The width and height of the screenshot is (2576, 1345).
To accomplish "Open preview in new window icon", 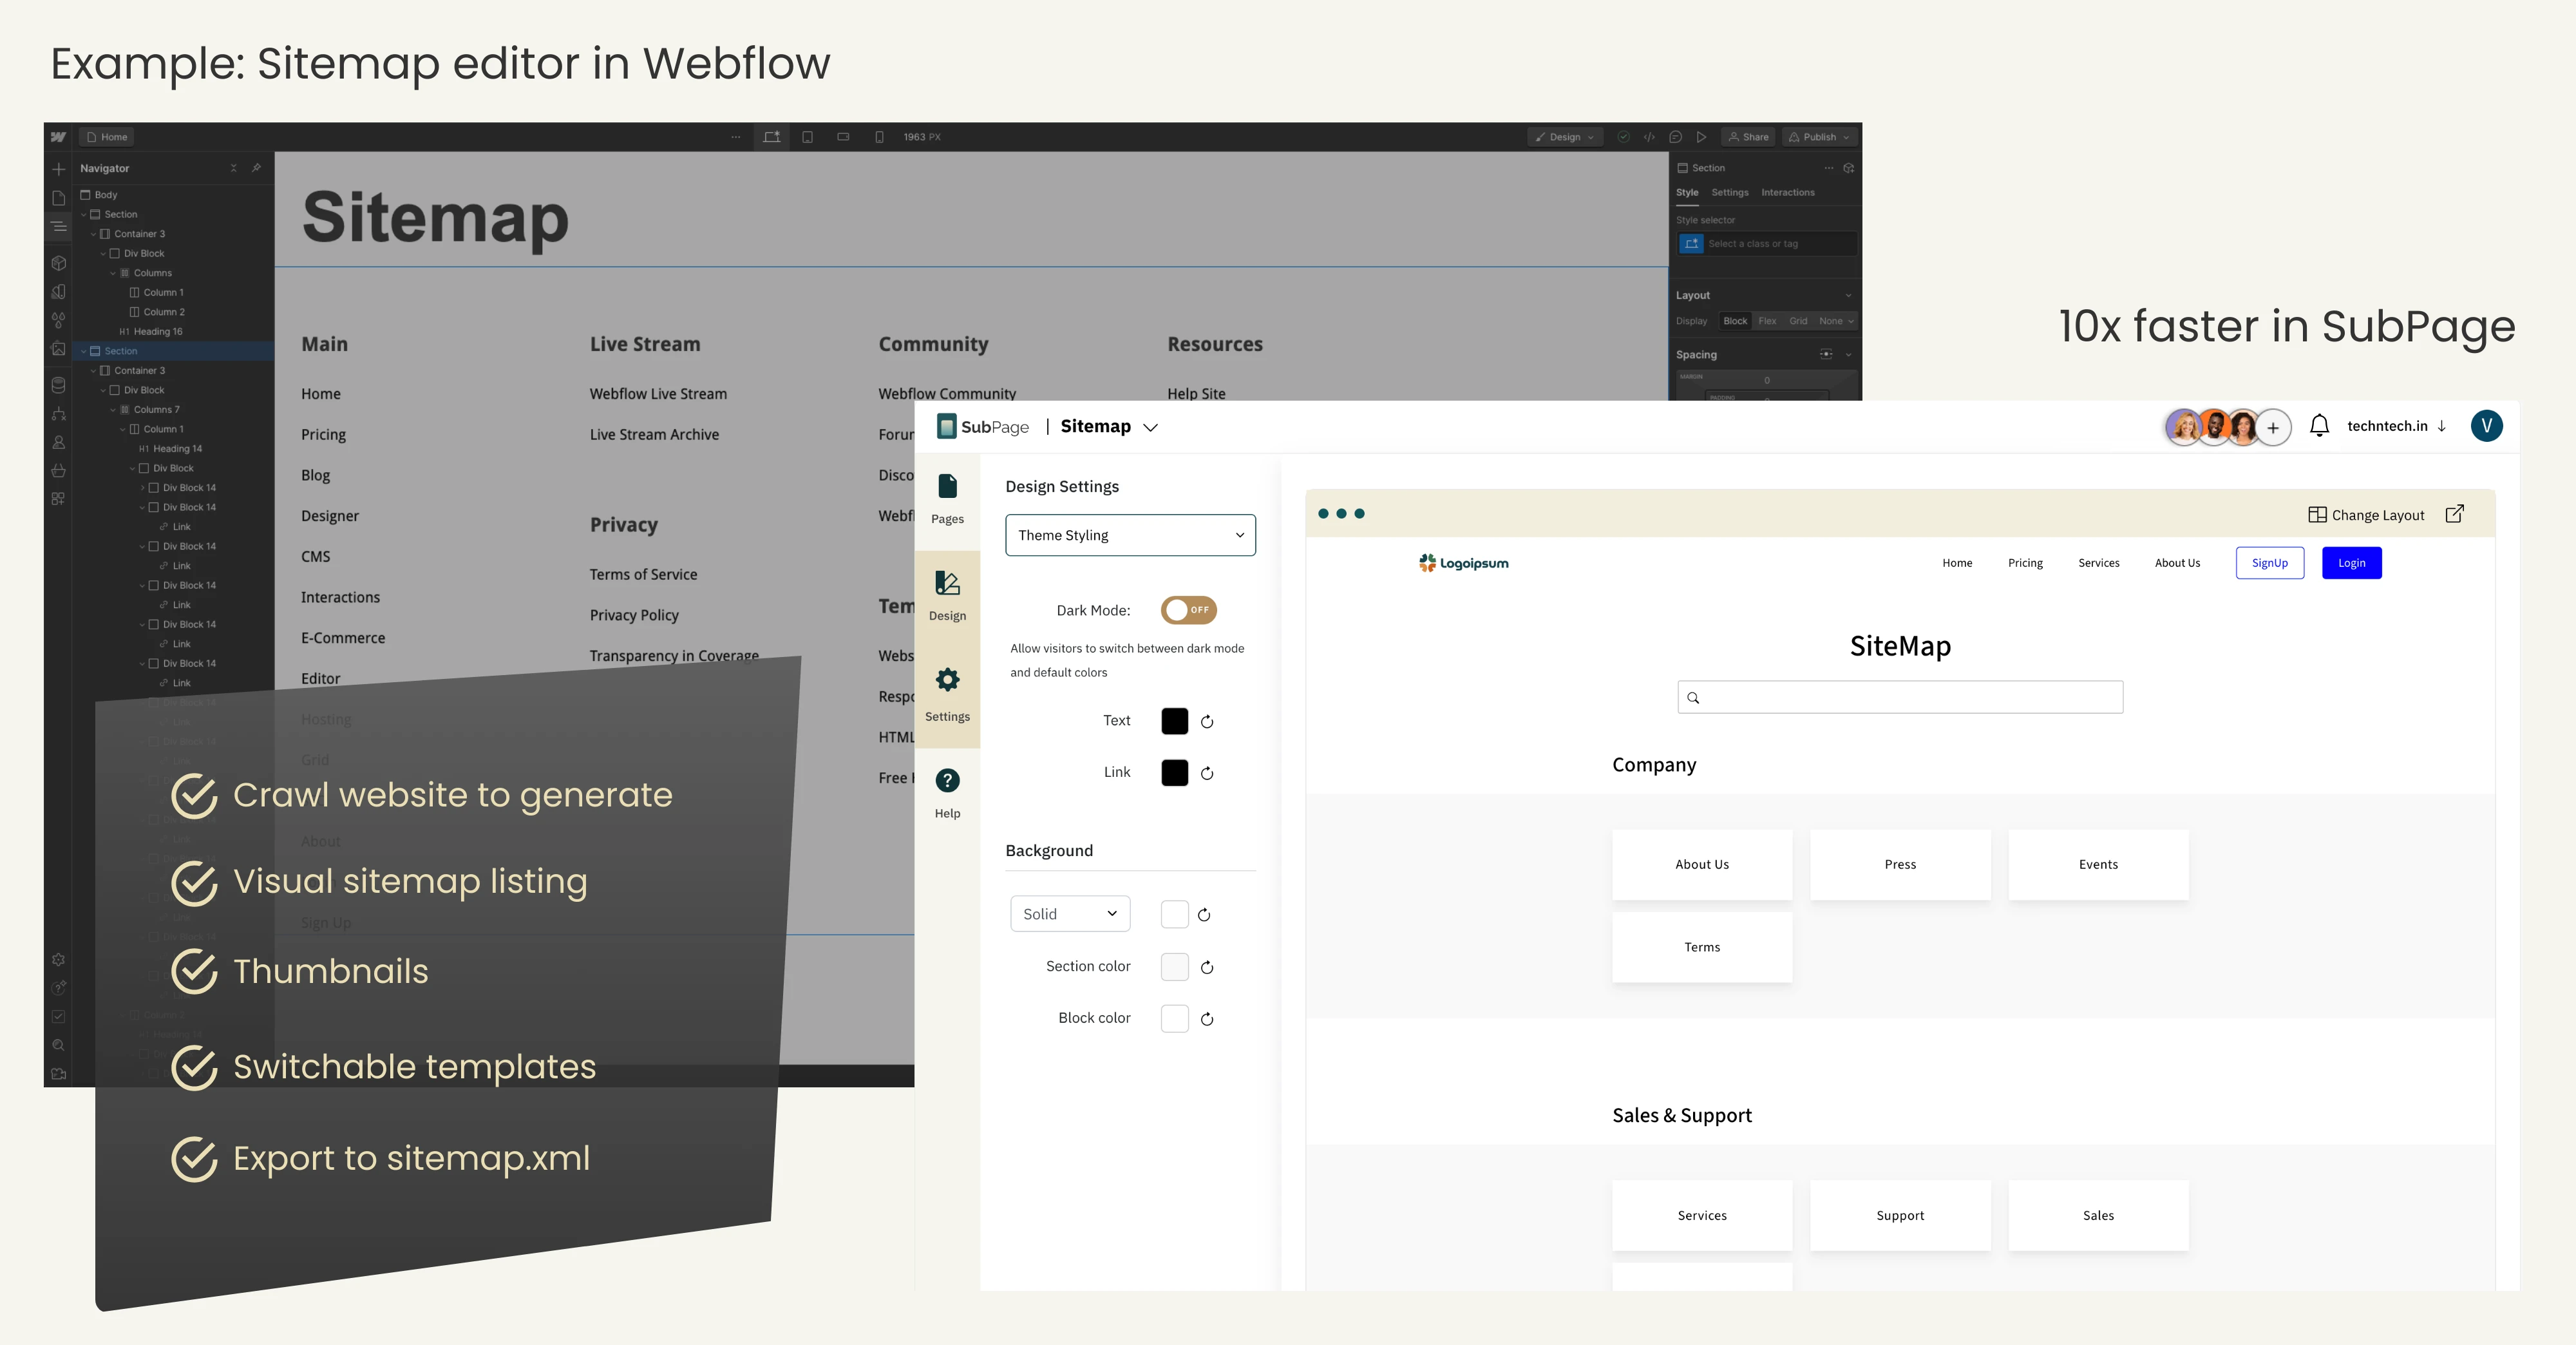I will [2454, 514].
